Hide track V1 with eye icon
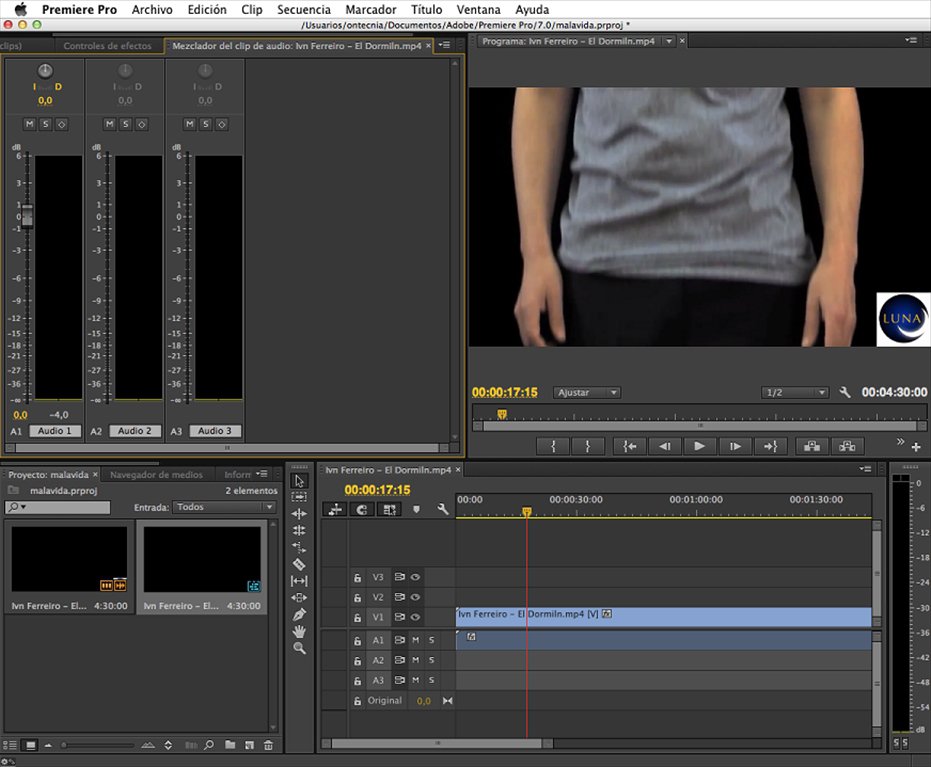The width and height of the screenshot is (931, 767). click(415, 617)
